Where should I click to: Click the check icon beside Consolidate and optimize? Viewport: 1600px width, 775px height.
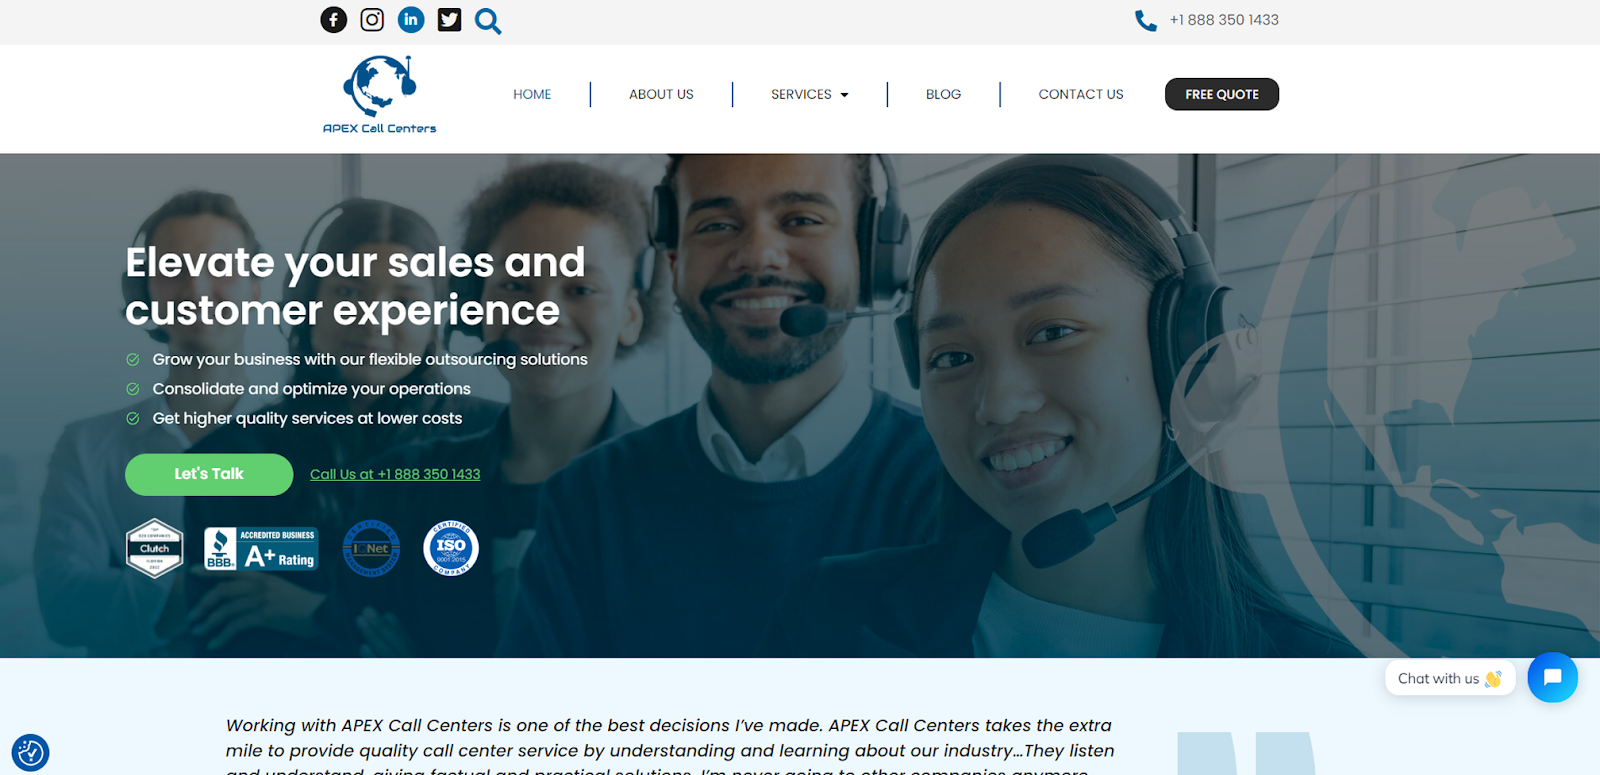point(133,389)
